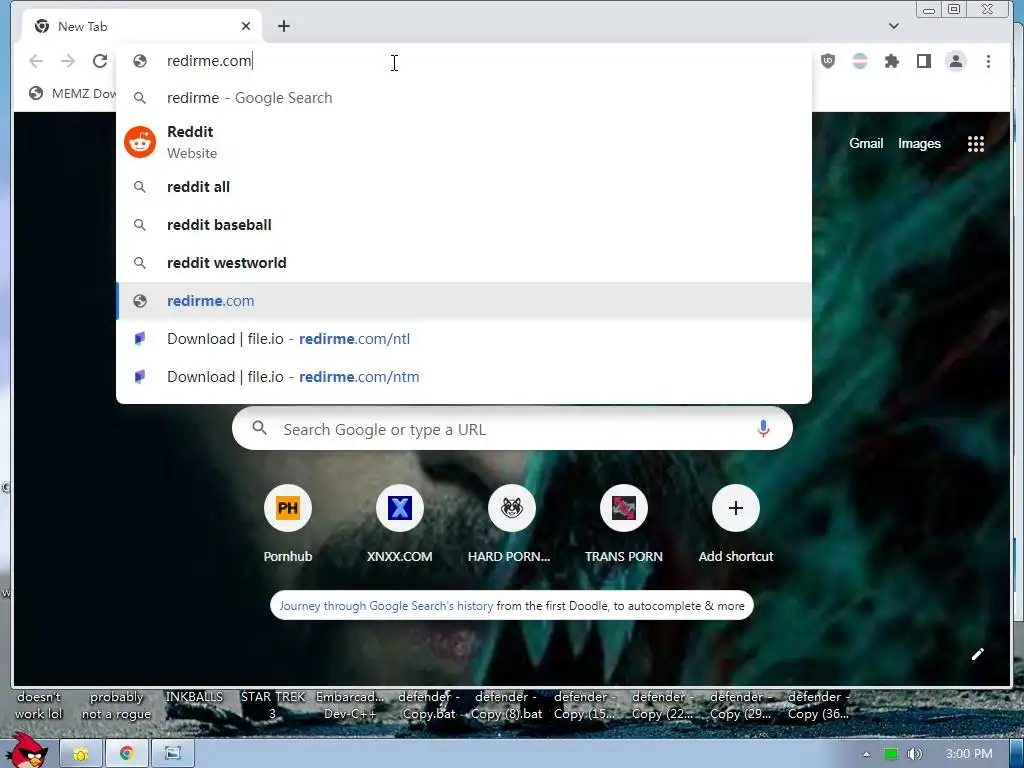Select 'defender - Copy (8).bat' desktop file
The image size is (1024, 768).
506,705
